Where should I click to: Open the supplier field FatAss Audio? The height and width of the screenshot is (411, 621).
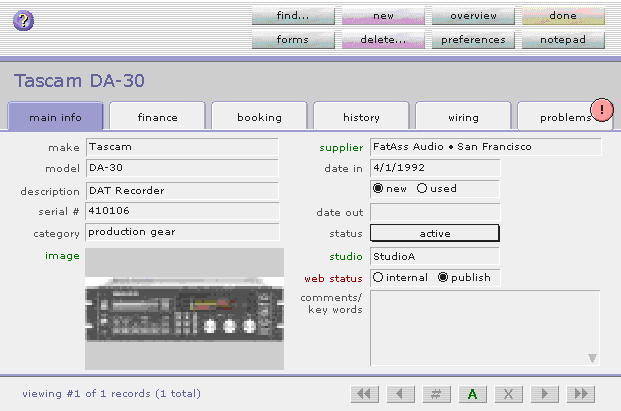(x=486, y=147)
